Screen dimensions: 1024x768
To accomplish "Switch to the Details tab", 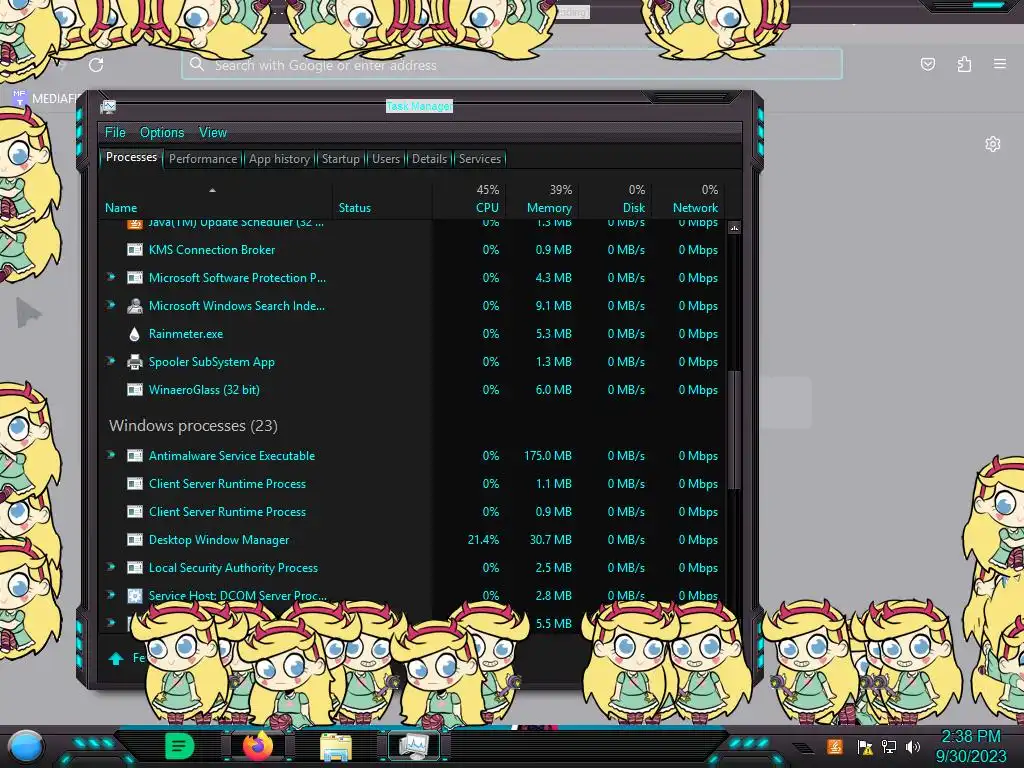I will click(x=429, y=159).
